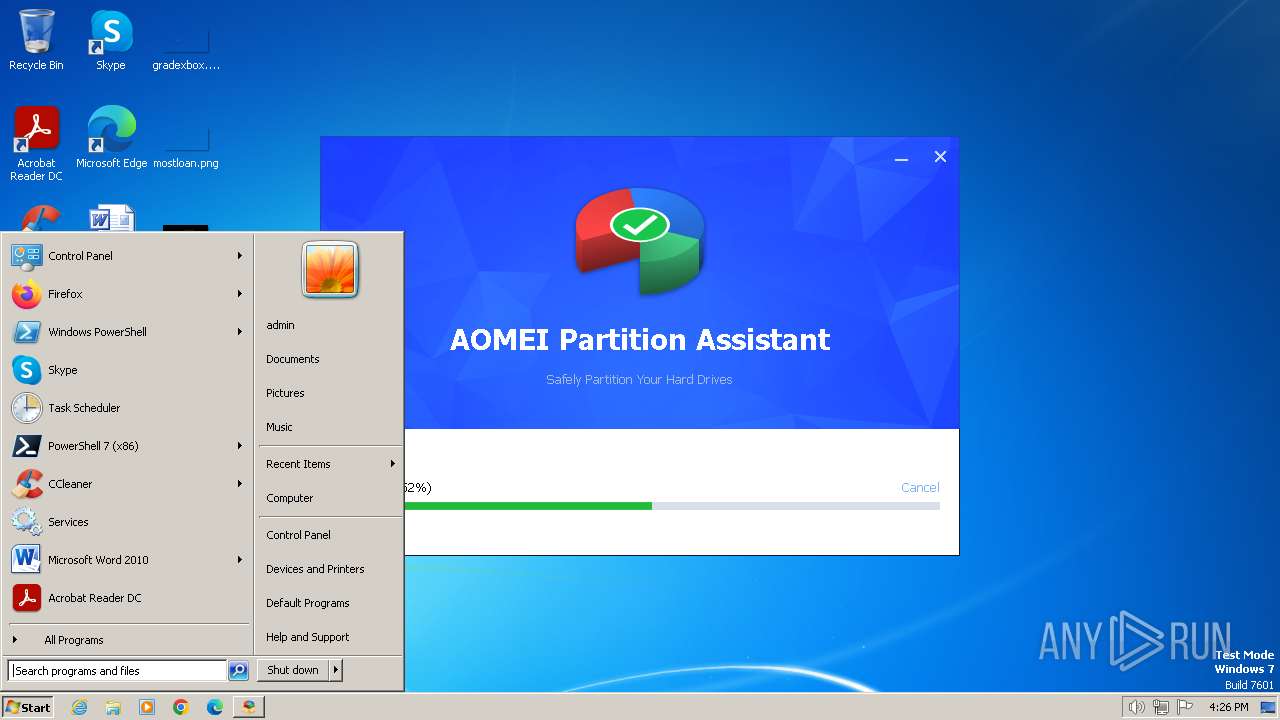Open Chrome from taskbar

[181, 707]
